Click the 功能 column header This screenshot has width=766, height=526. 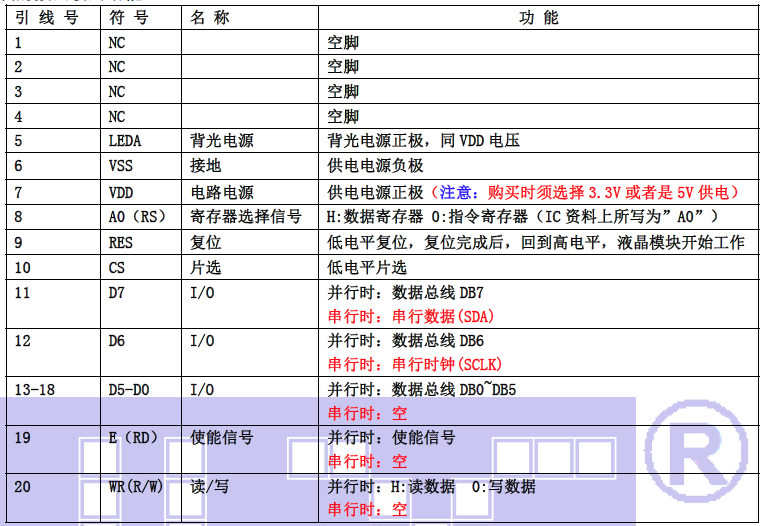click(x=538, y=18)
